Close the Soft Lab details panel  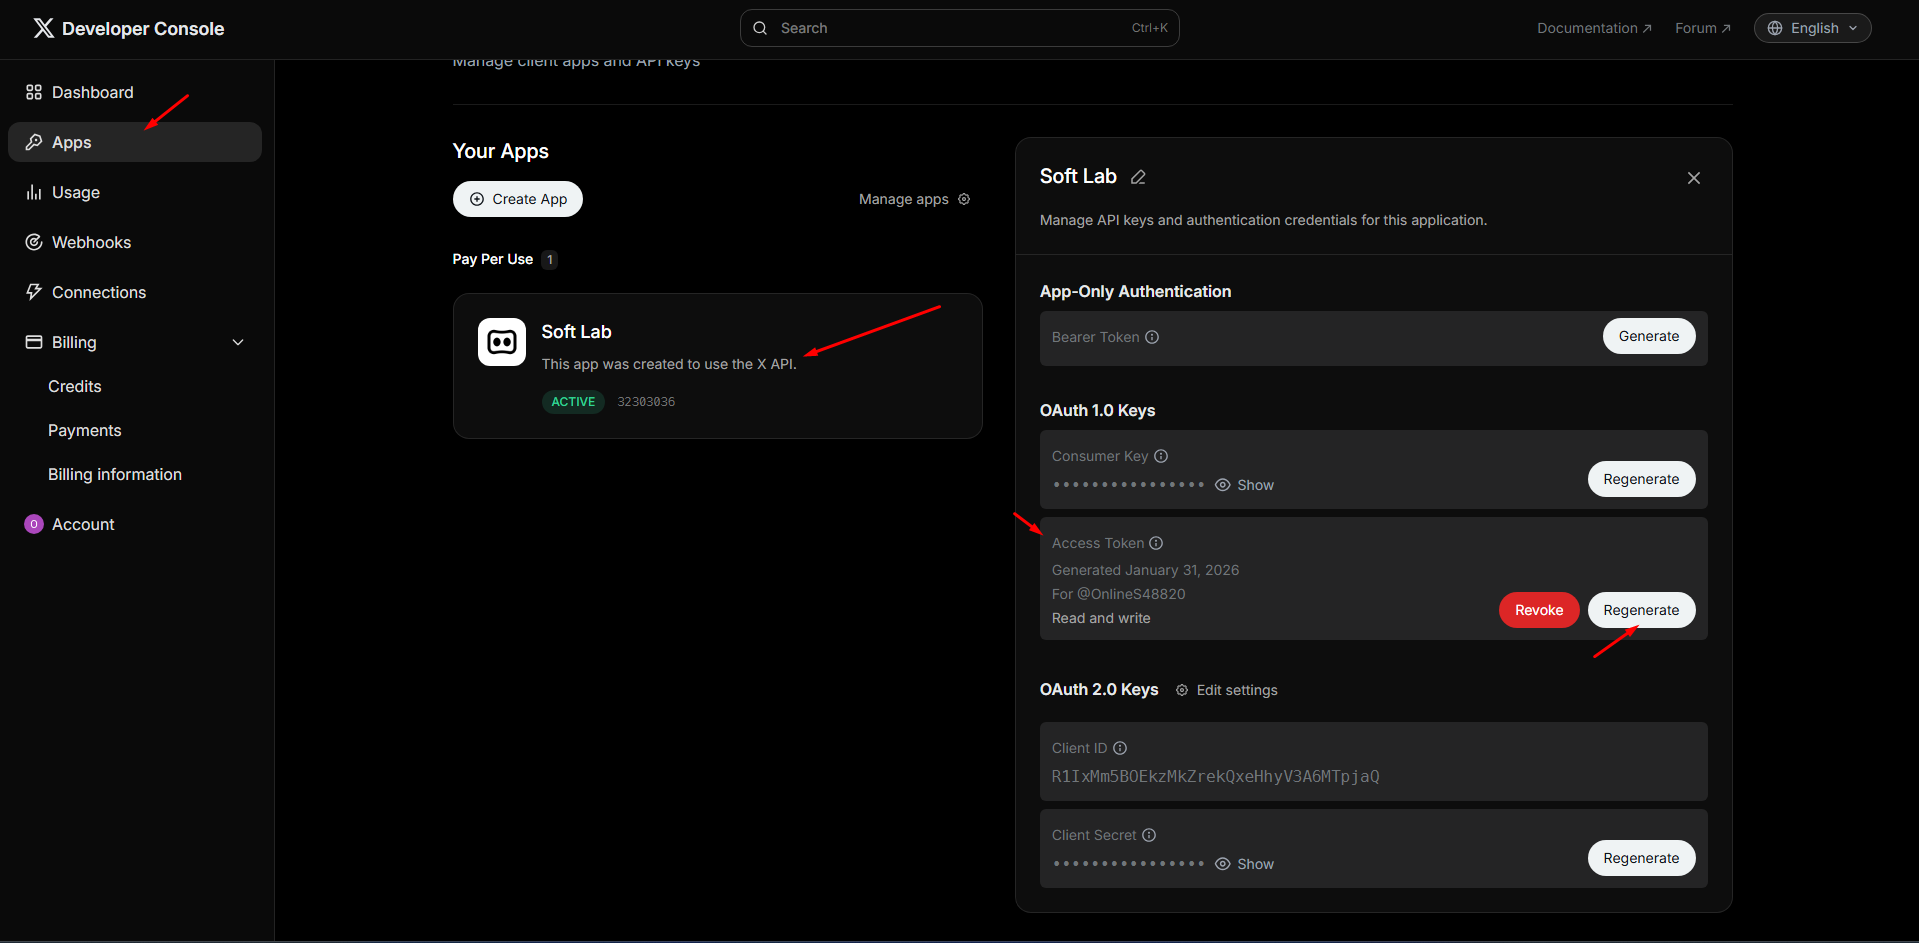(x=1693, y=178)
